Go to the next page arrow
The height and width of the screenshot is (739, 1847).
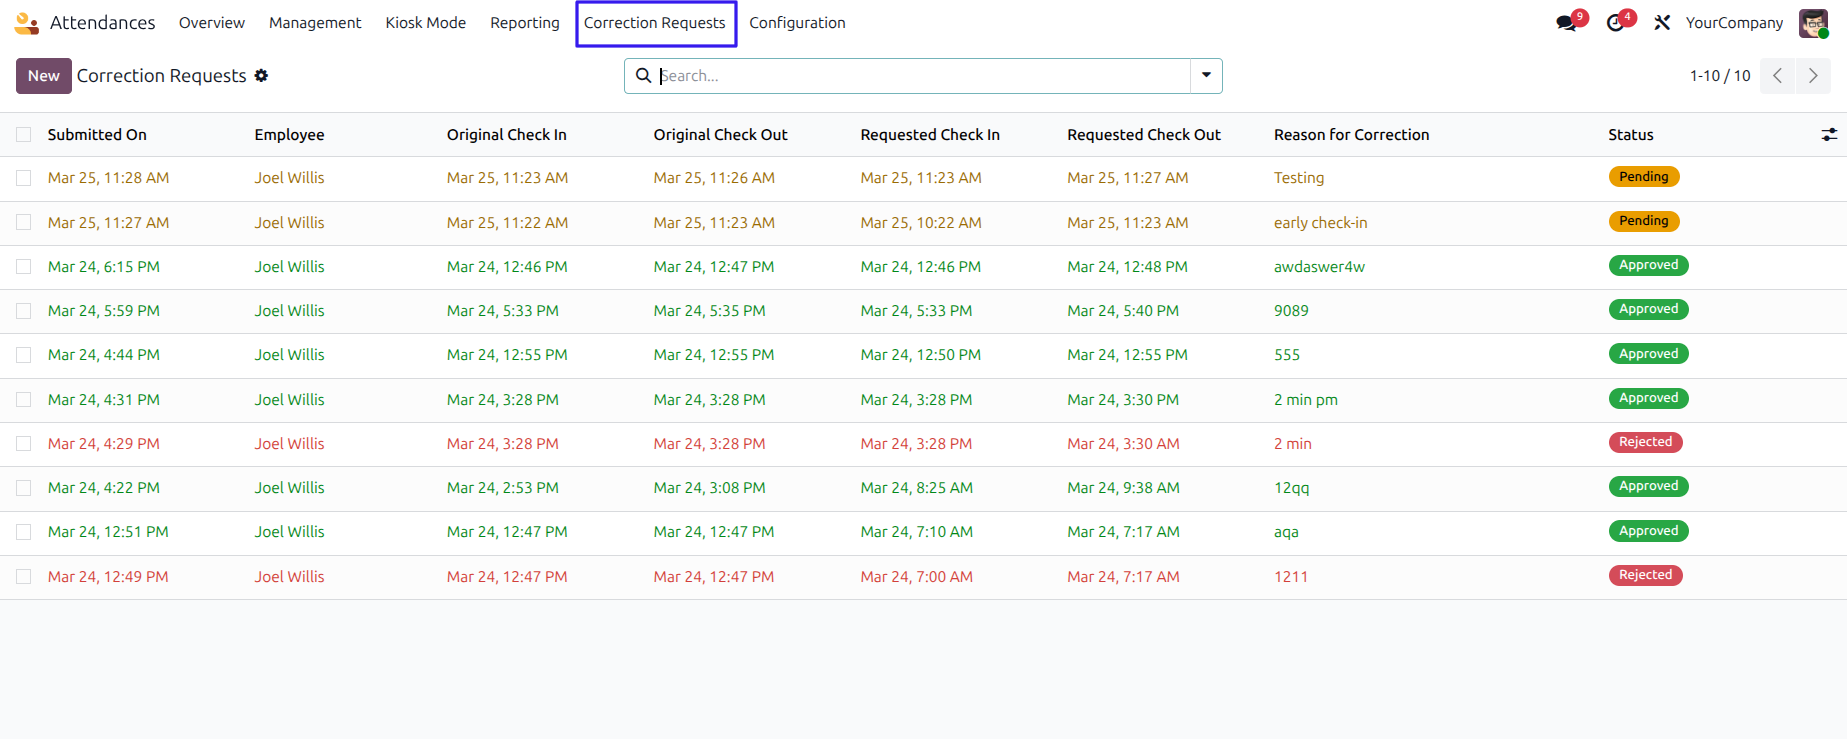(1813, 76)
